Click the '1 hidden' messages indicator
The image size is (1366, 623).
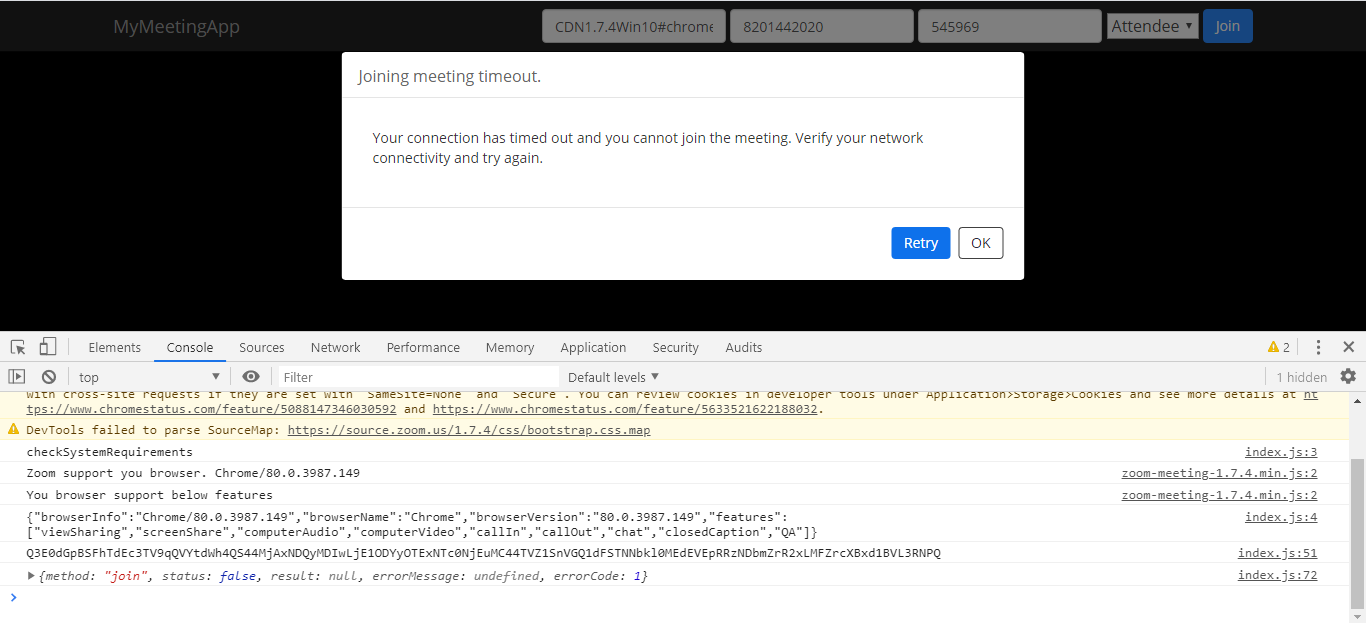tap(1301, 377)
